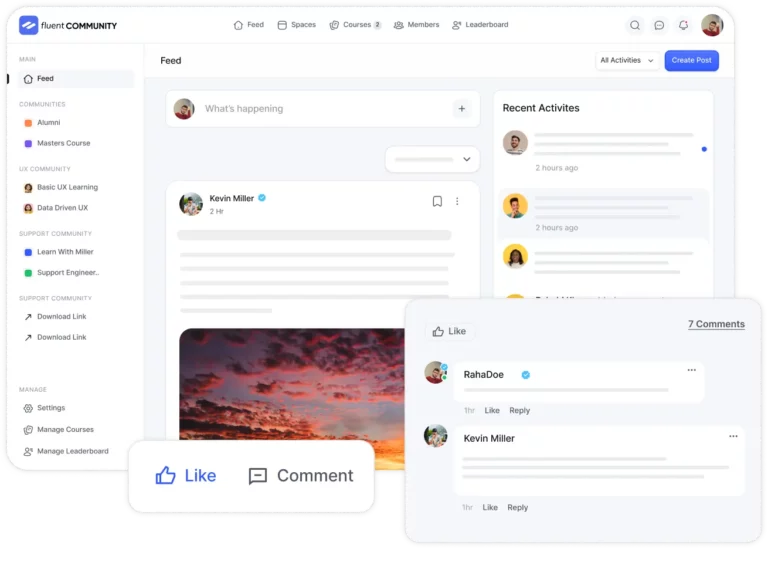Like RahaDoe's comment
Viewport: 768px width, 566px height.
pyautogui.click(x=492, y=411)
